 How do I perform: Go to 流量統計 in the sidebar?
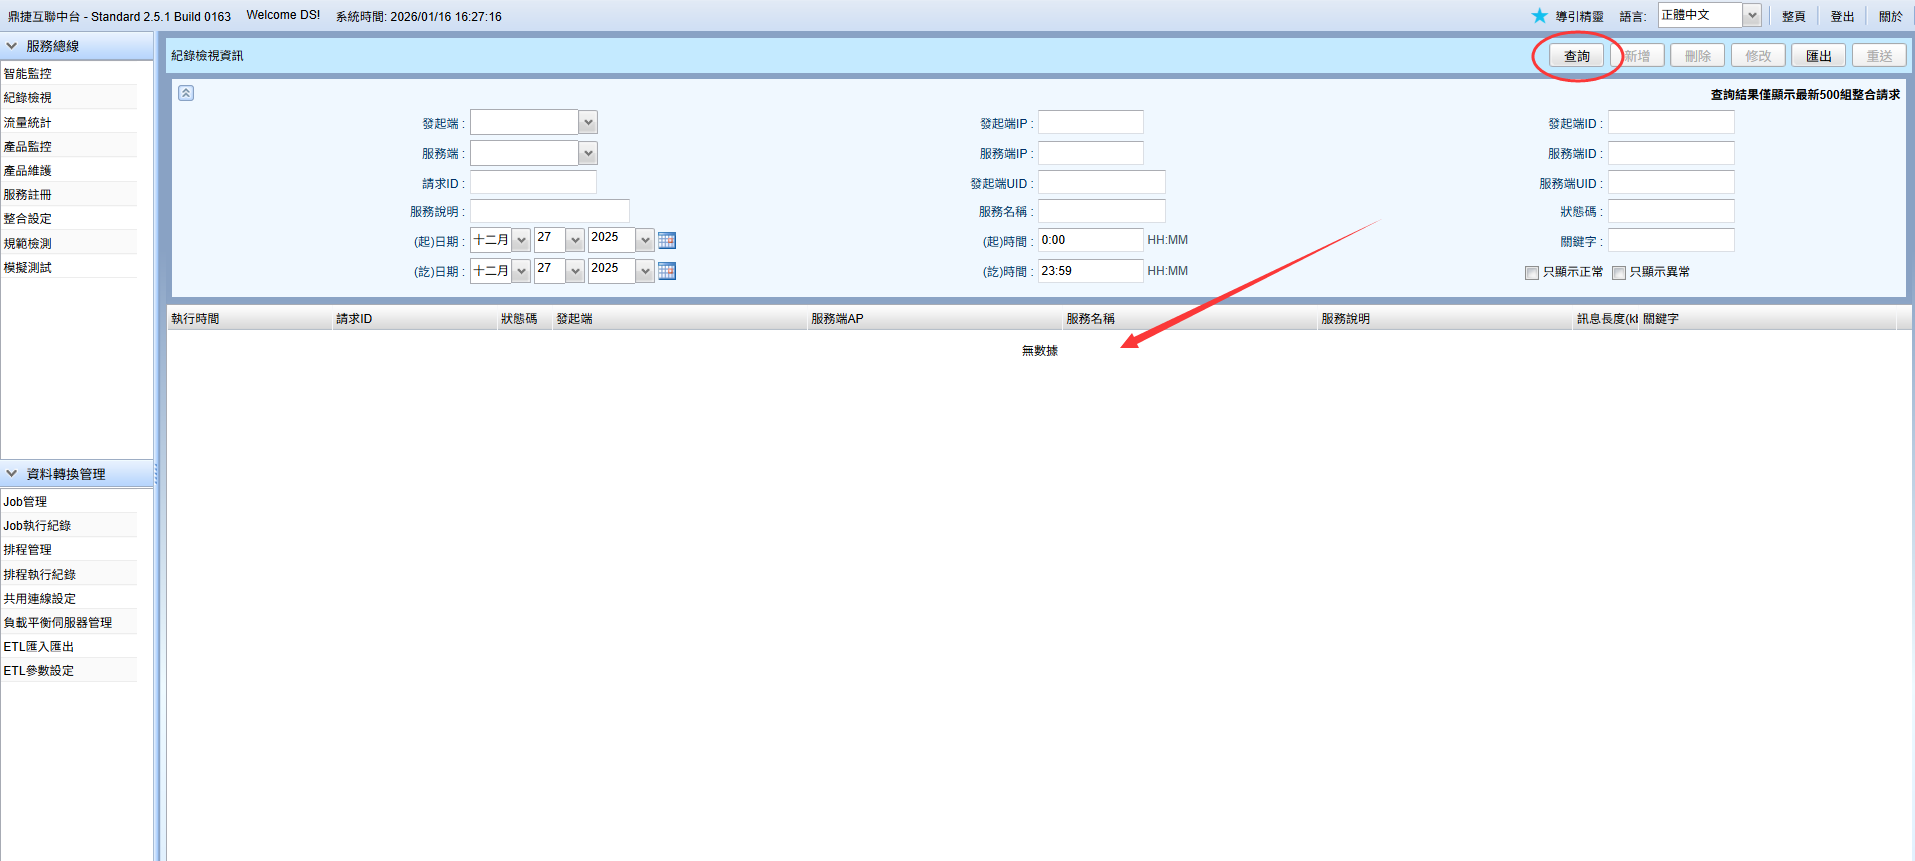pos(28,123)
